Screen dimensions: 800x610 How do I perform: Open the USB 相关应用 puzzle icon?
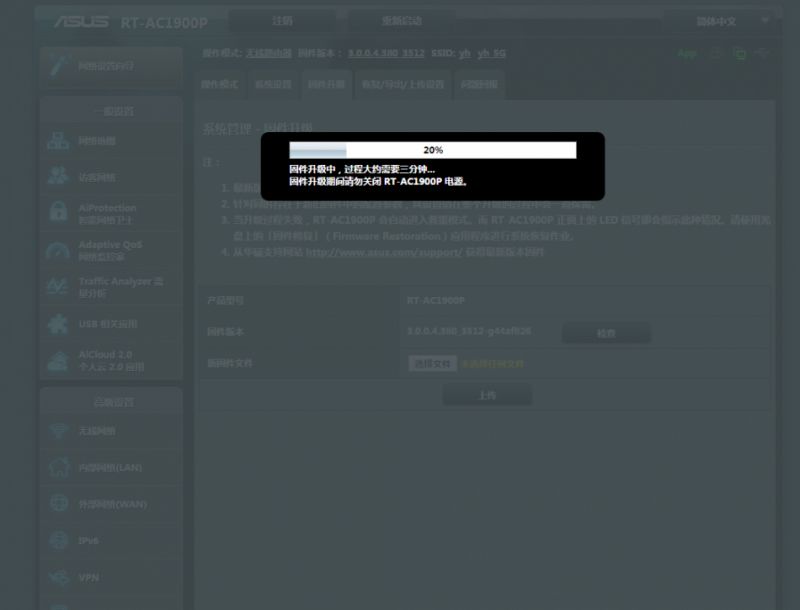pos(58,324)
